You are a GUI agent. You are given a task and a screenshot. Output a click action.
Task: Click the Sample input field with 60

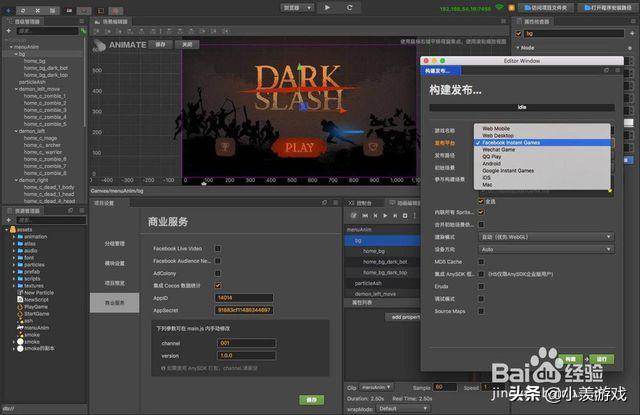[445, 387]
